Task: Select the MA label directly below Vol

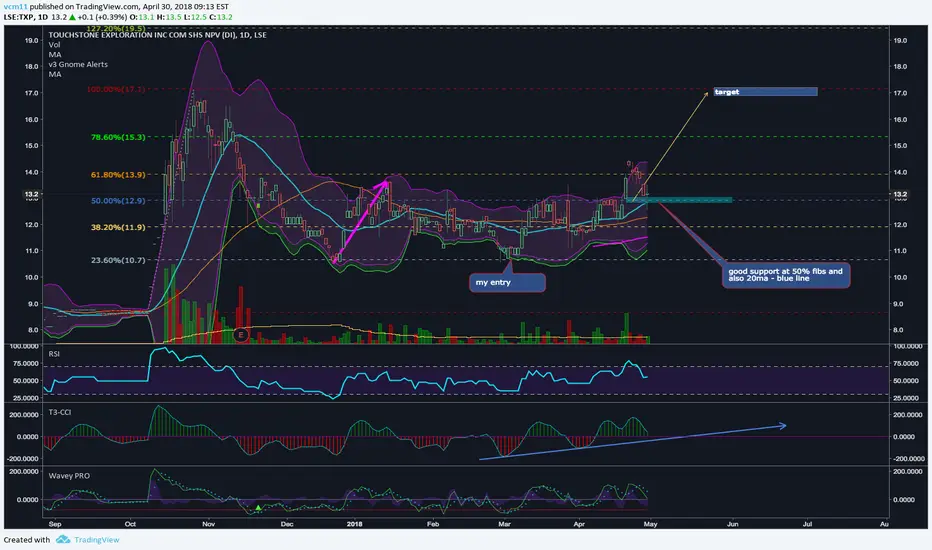Action: 55,55
